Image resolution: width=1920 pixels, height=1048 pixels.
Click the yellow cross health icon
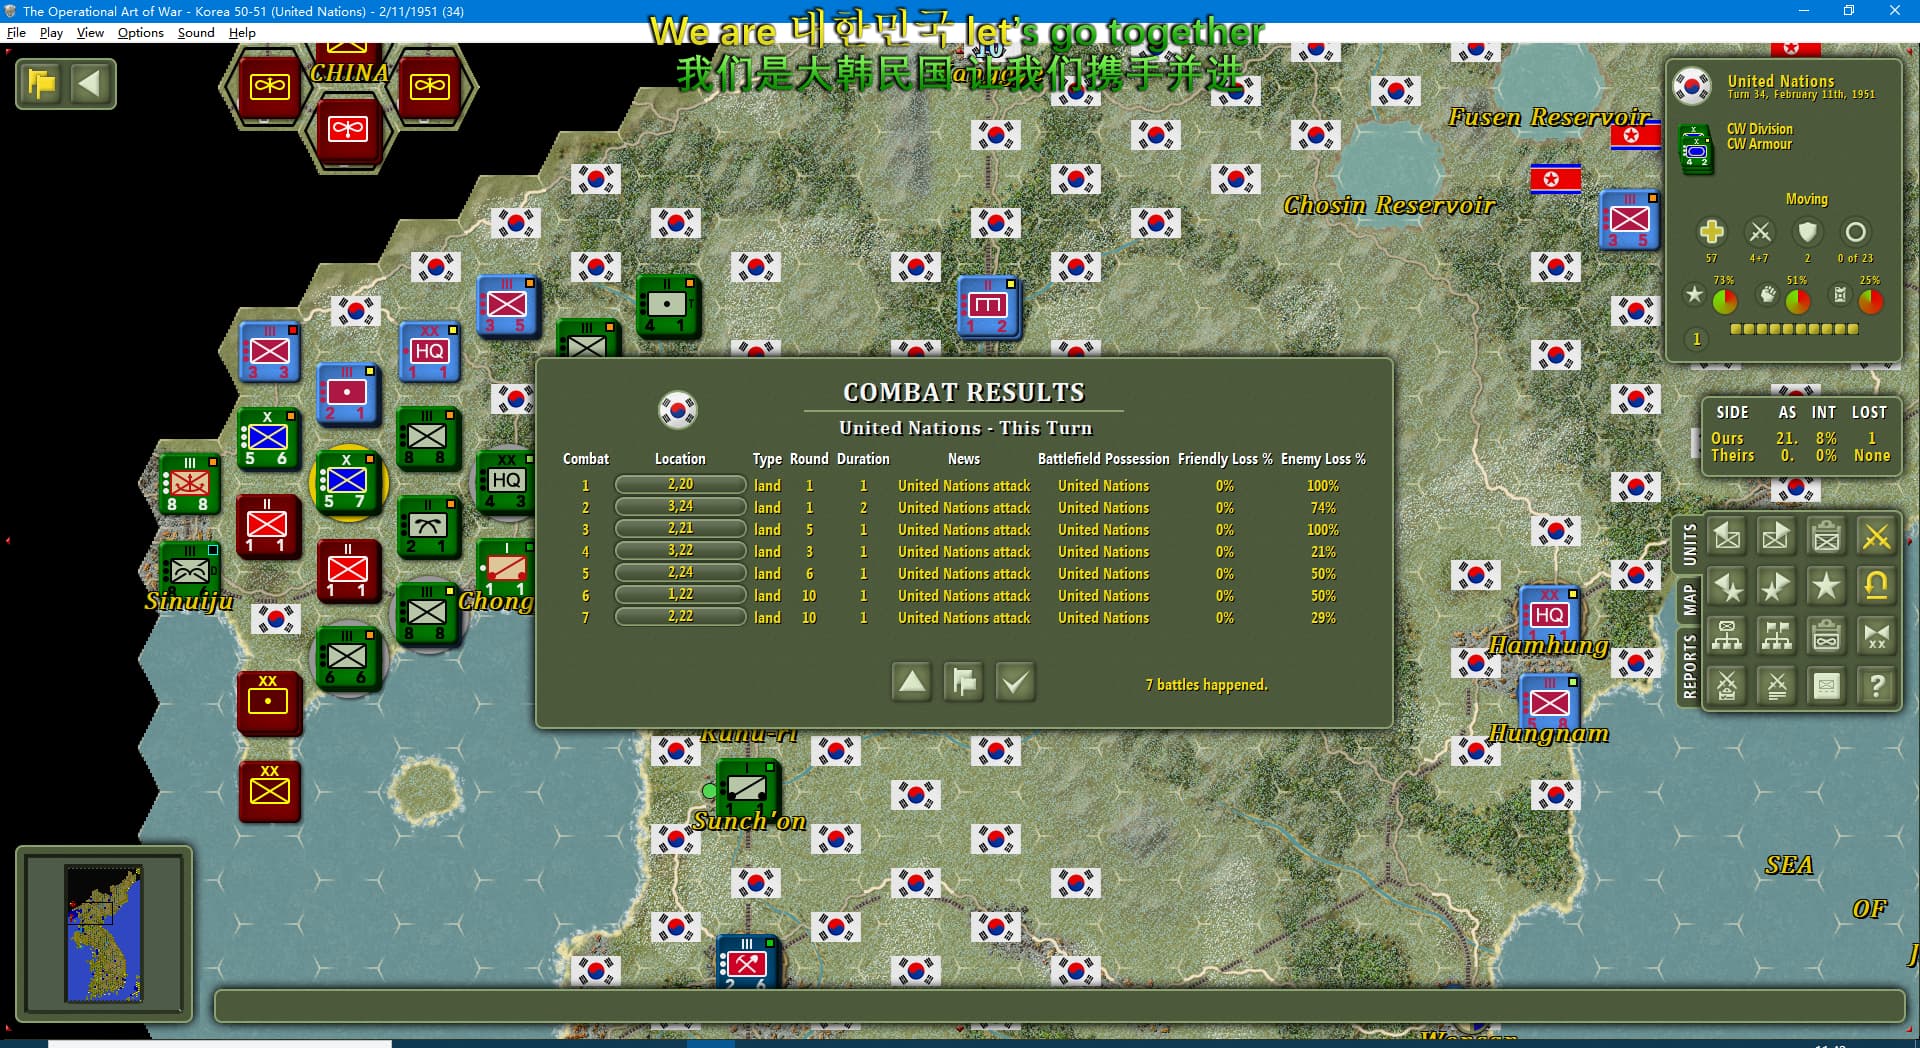point(1711,232)
